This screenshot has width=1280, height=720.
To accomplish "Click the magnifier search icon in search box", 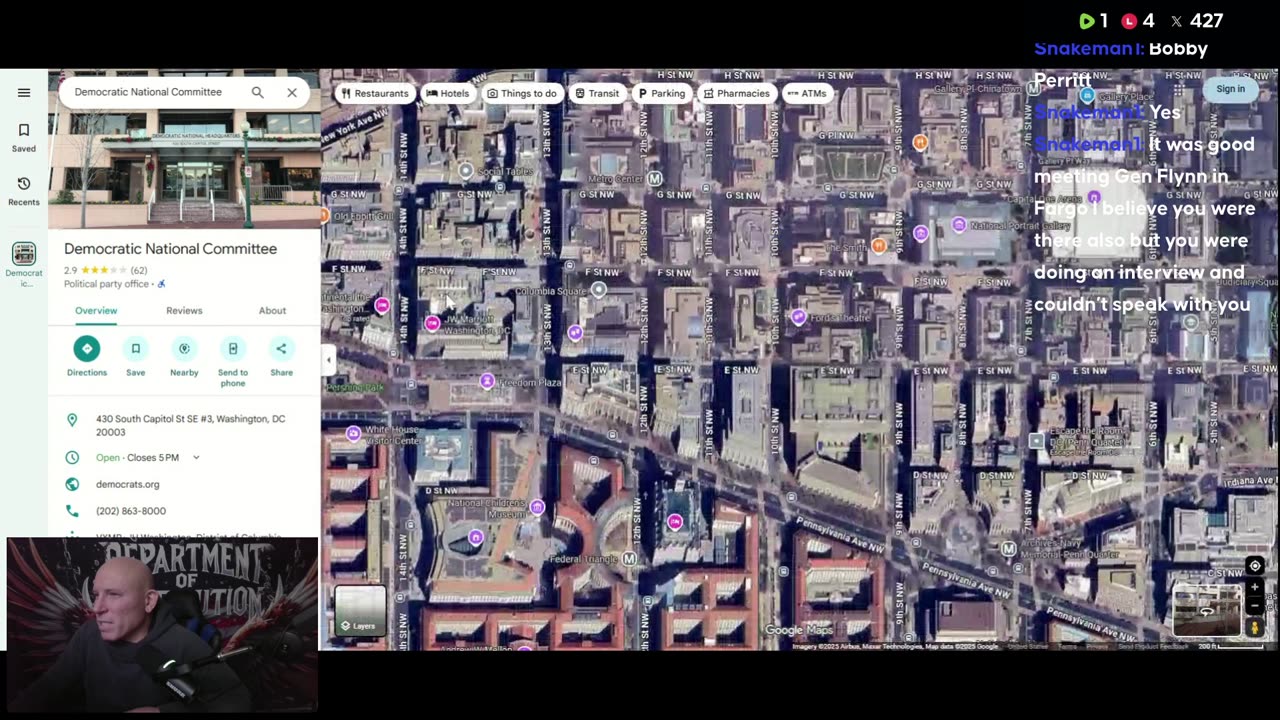I will 257,92.
